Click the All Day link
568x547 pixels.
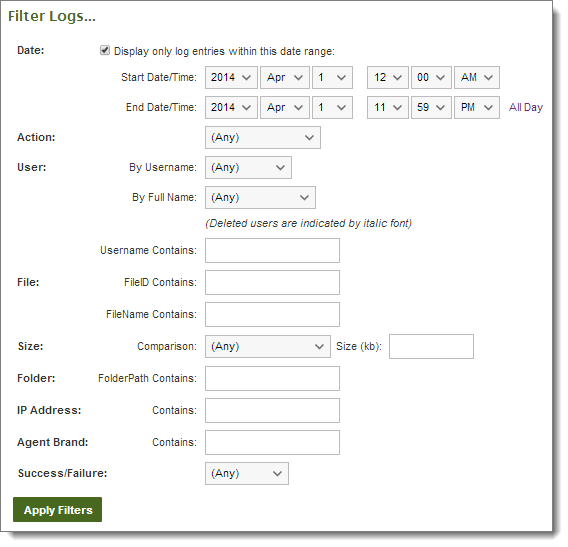coord(526,108)
